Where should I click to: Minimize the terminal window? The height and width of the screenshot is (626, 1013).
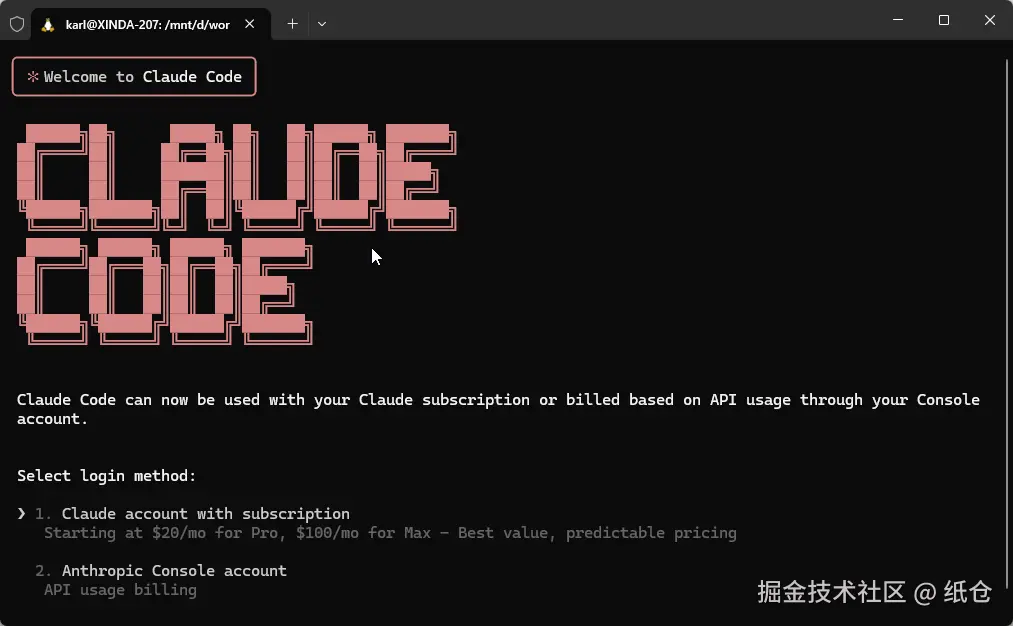point(898,20)
